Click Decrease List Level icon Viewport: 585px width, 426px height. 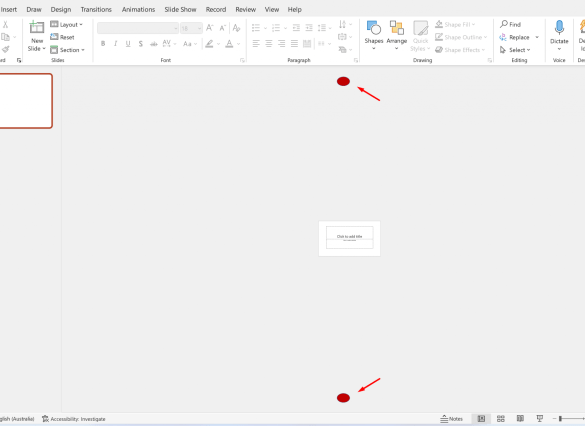point(296,28)
